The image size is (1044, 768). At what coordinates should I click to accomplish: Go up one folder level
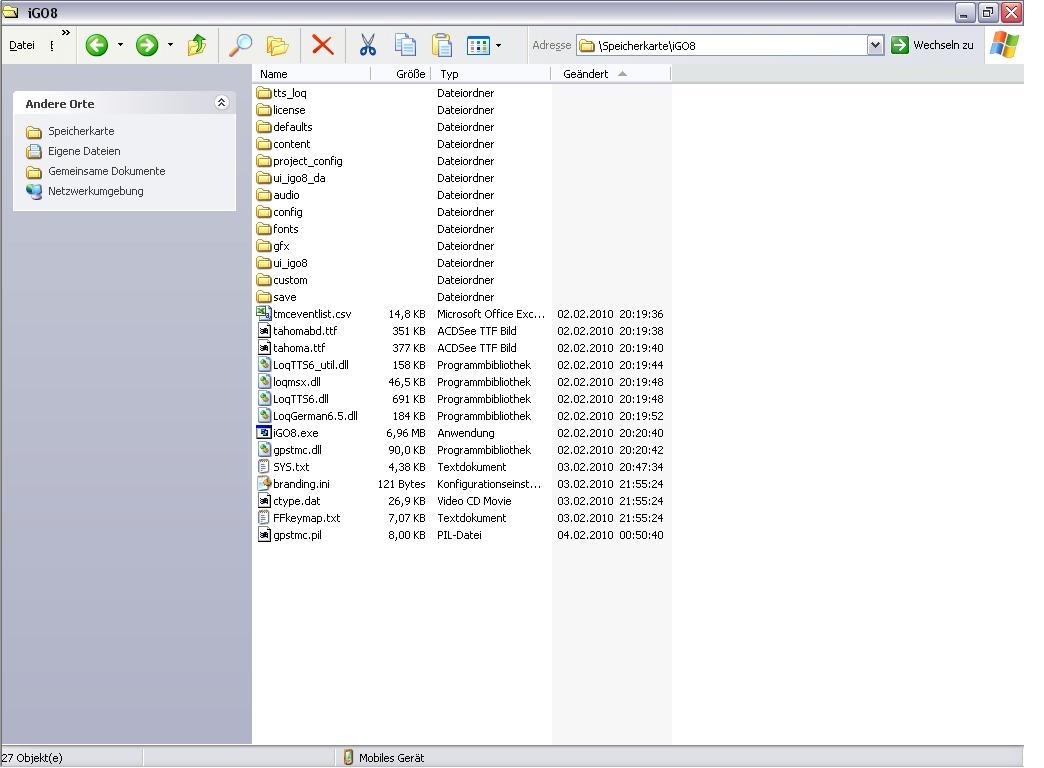coord(196,45)
